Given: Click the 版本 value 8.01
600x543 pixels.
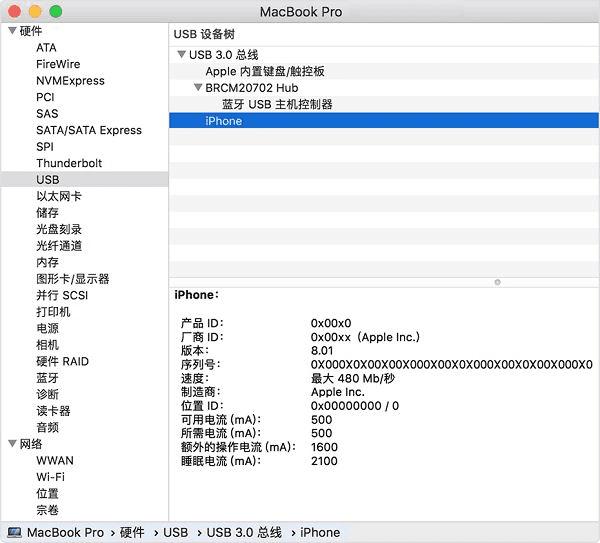Looking at the screenshot, I should [322, 351].
